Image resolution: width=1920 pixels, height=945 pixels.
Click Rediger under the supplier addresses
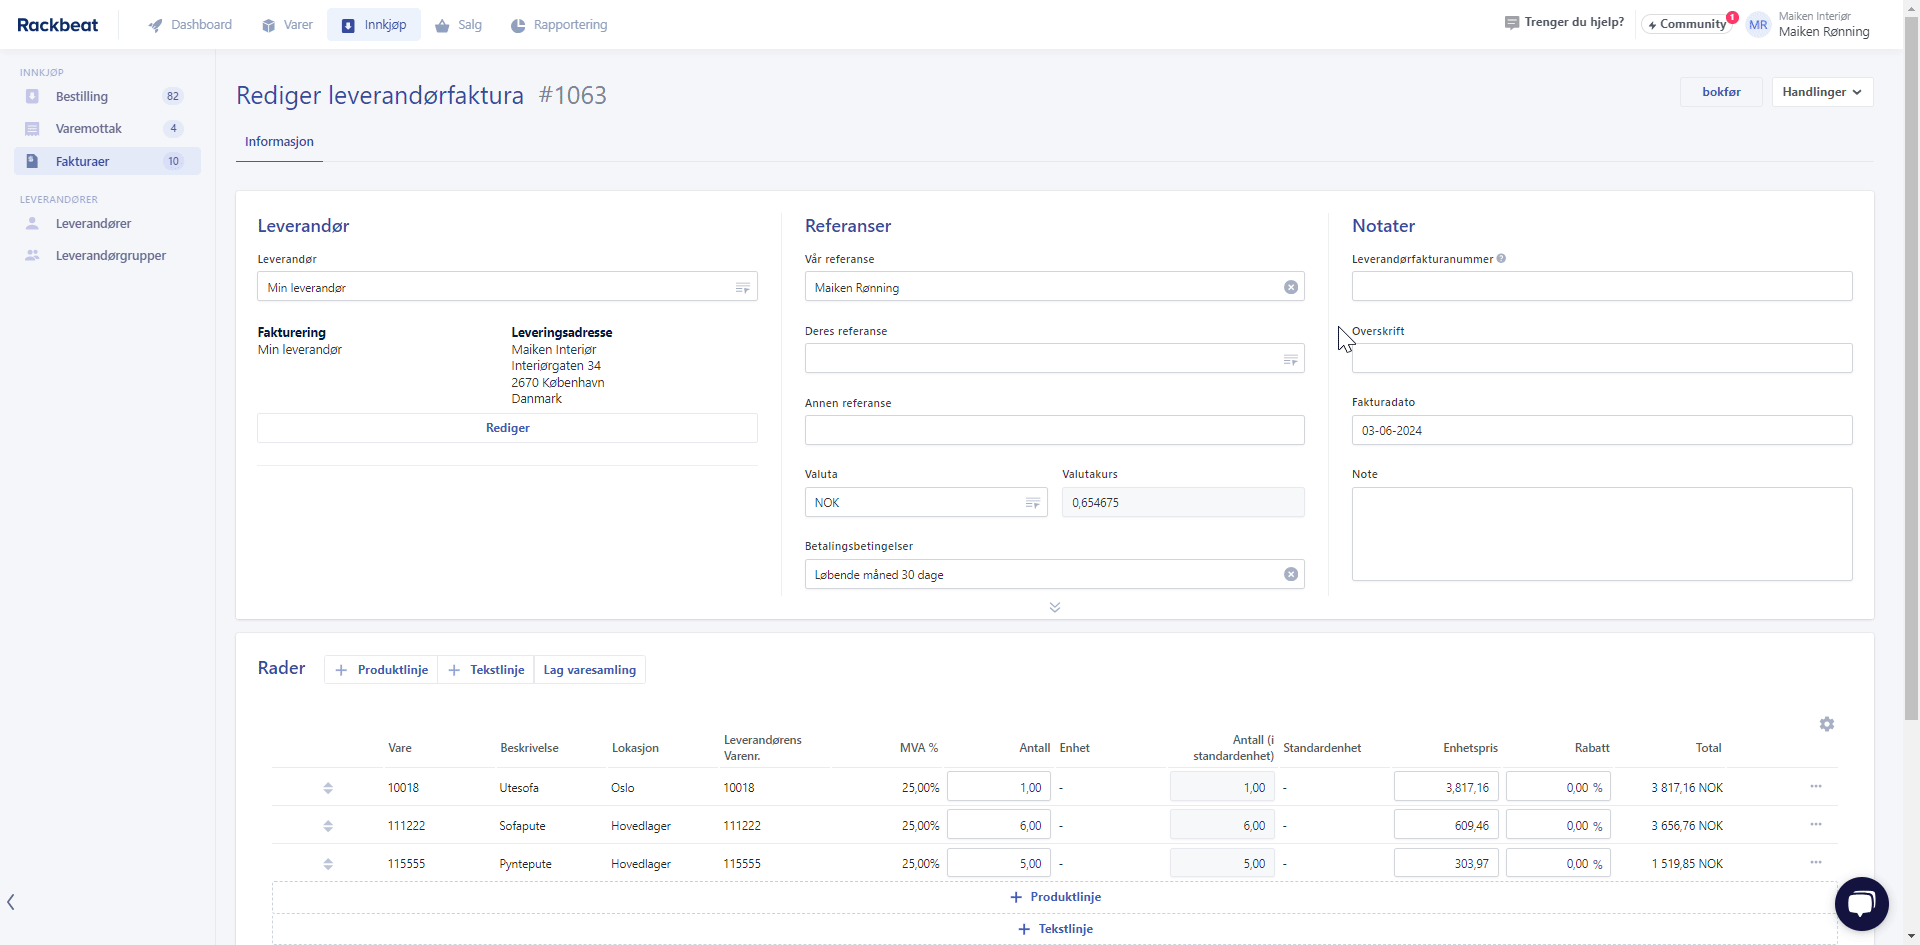(x=507, y=428)
